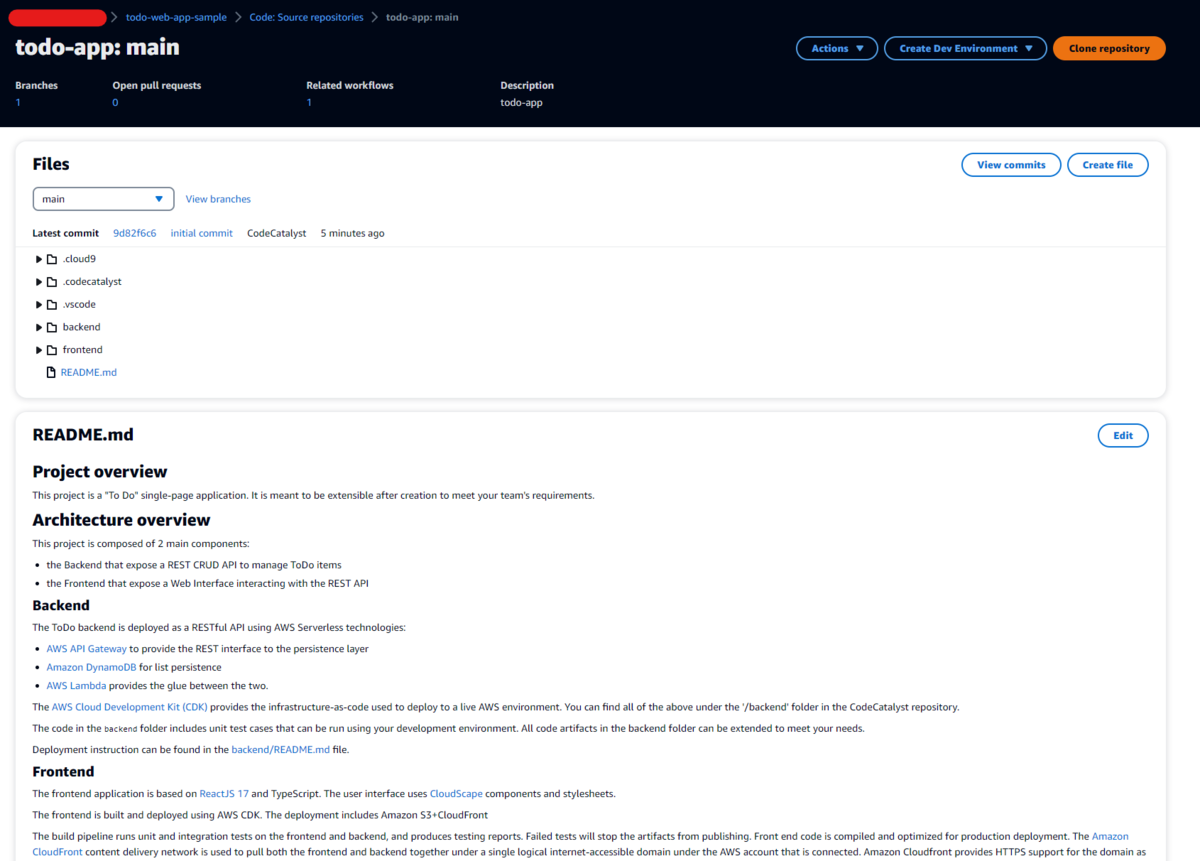Click the .codecatalyst folder name

click(92, 282)
